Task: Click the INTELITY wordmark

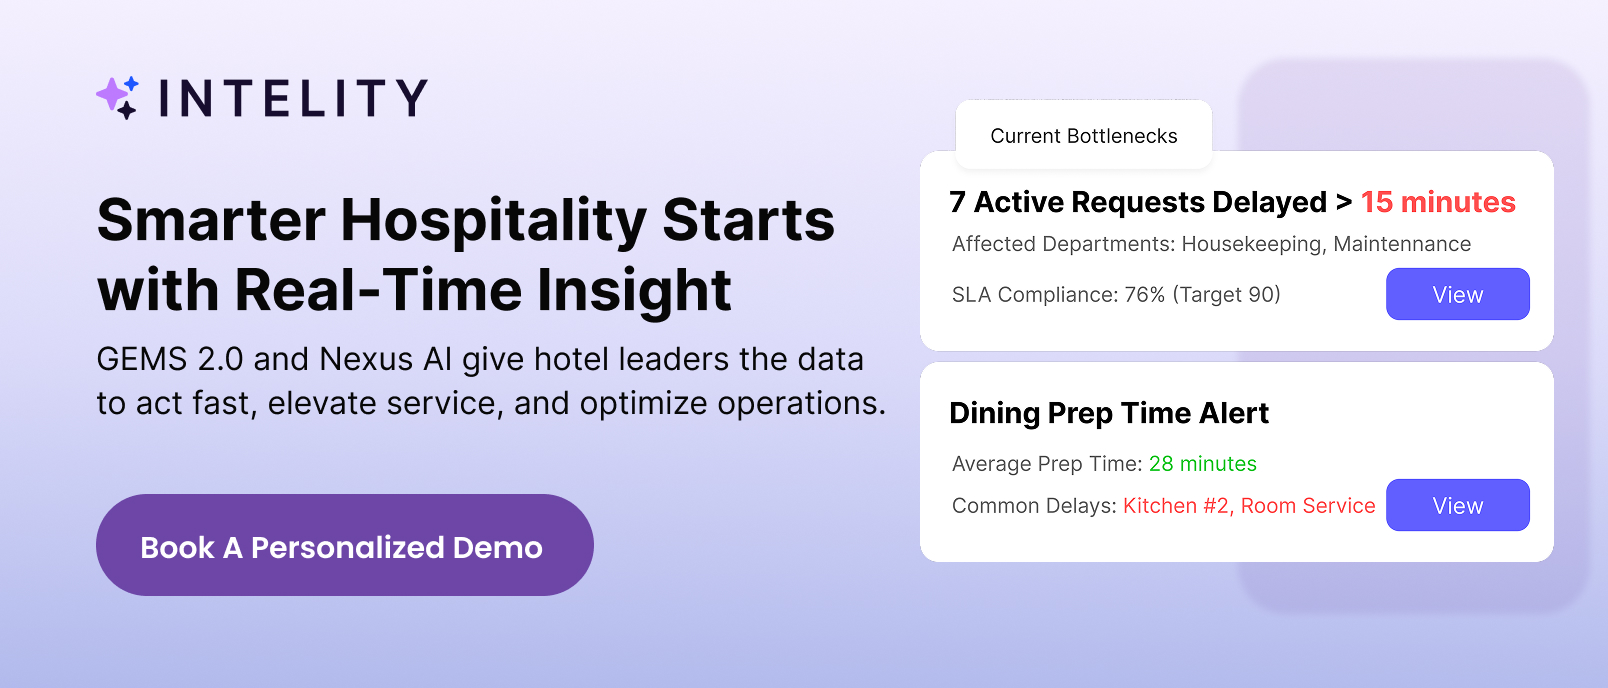Action: (293, 98)
